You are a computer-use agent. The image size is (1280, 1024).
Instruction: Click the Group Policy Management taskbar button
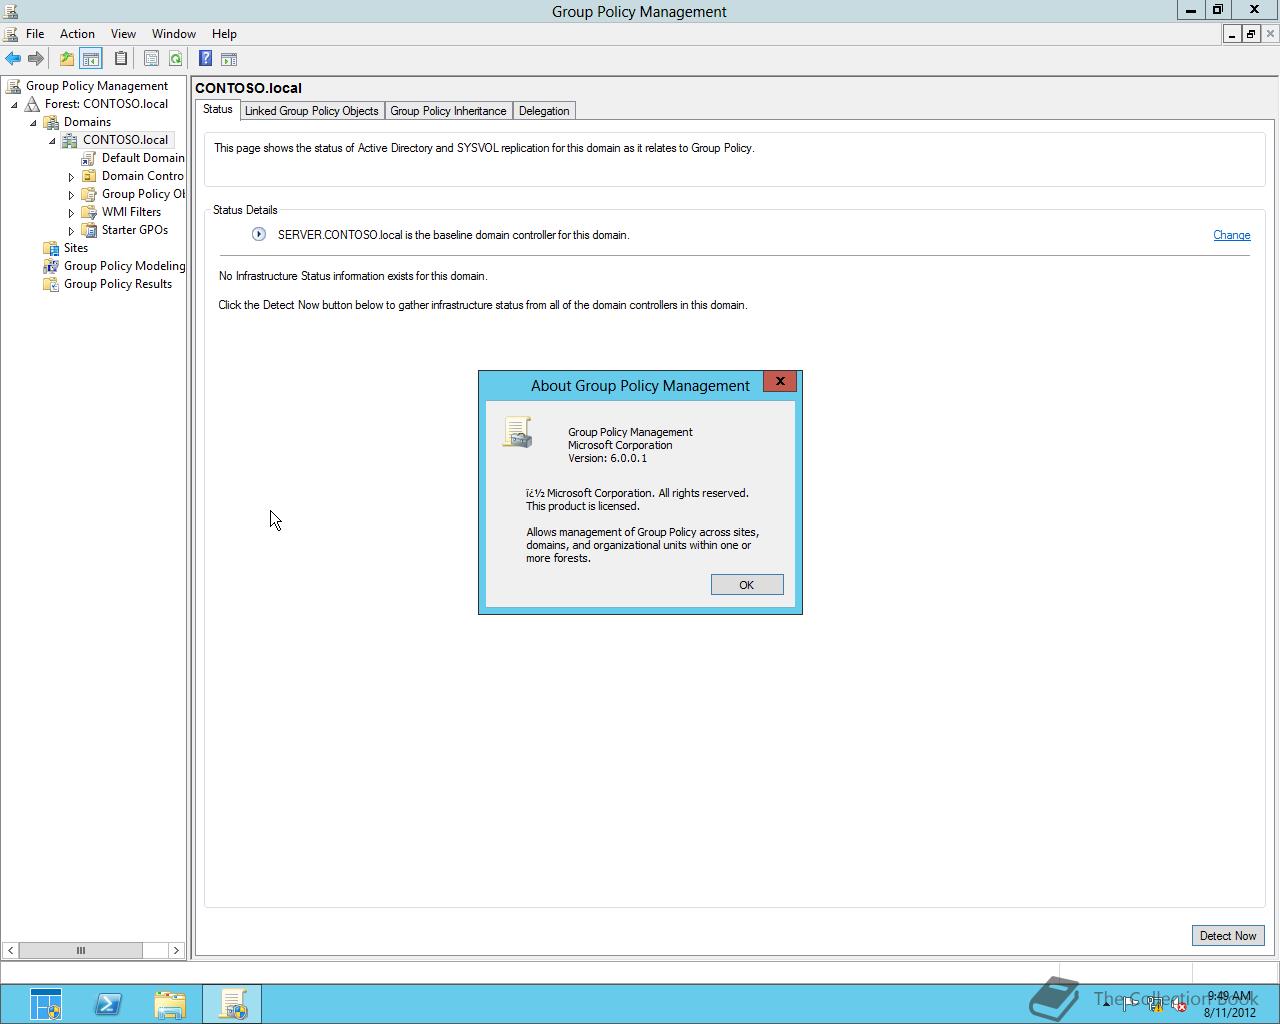[232, 1004]
